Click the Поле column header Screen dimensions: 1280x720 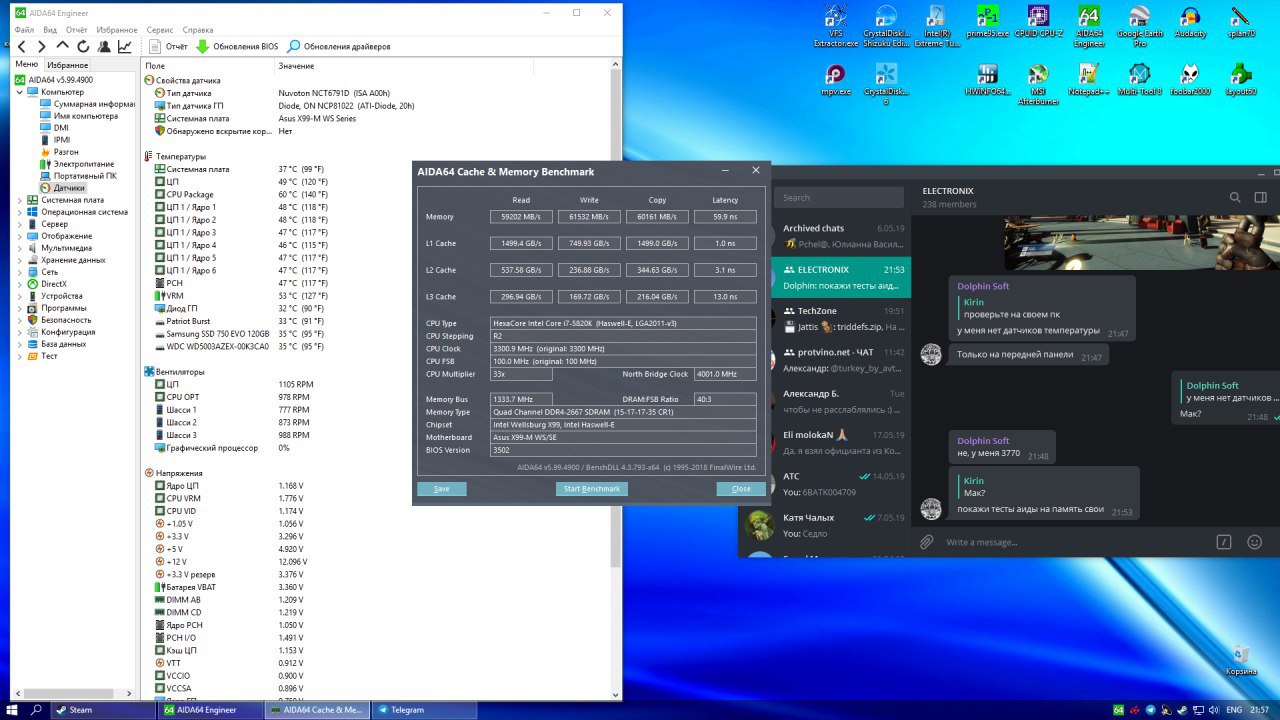point(207,65)
